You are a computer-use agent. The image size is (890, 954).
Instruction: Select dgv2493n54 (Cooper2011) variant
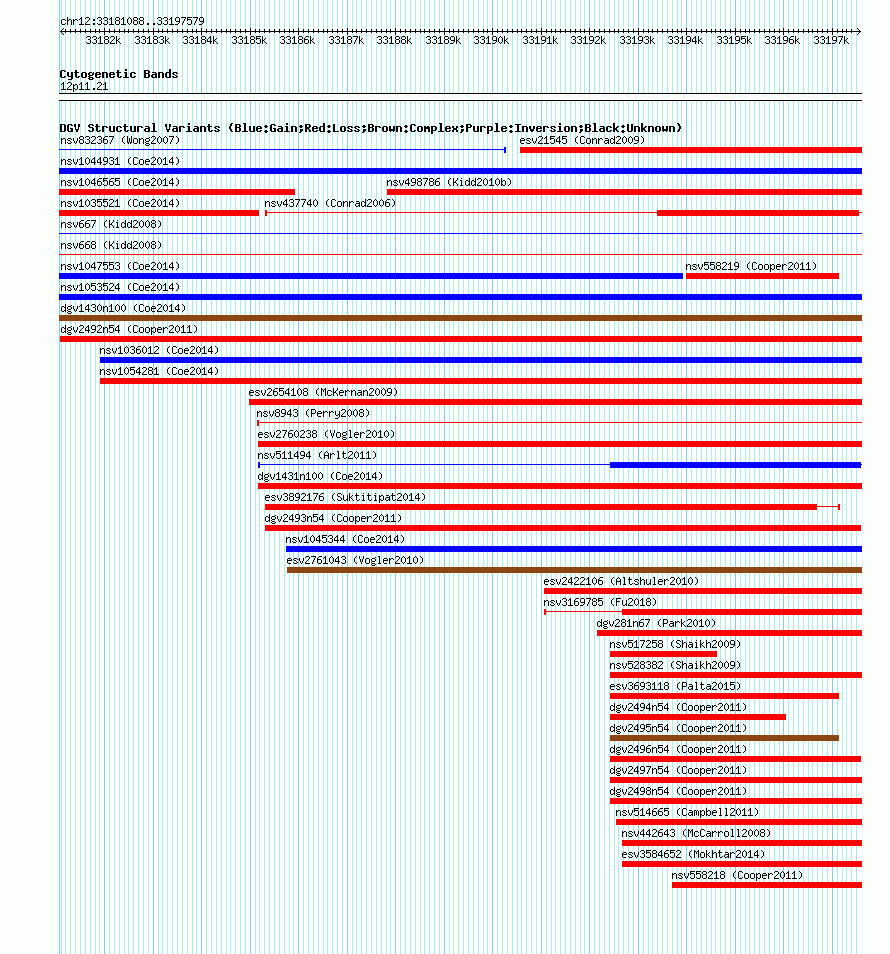click(x=333, y=518)
